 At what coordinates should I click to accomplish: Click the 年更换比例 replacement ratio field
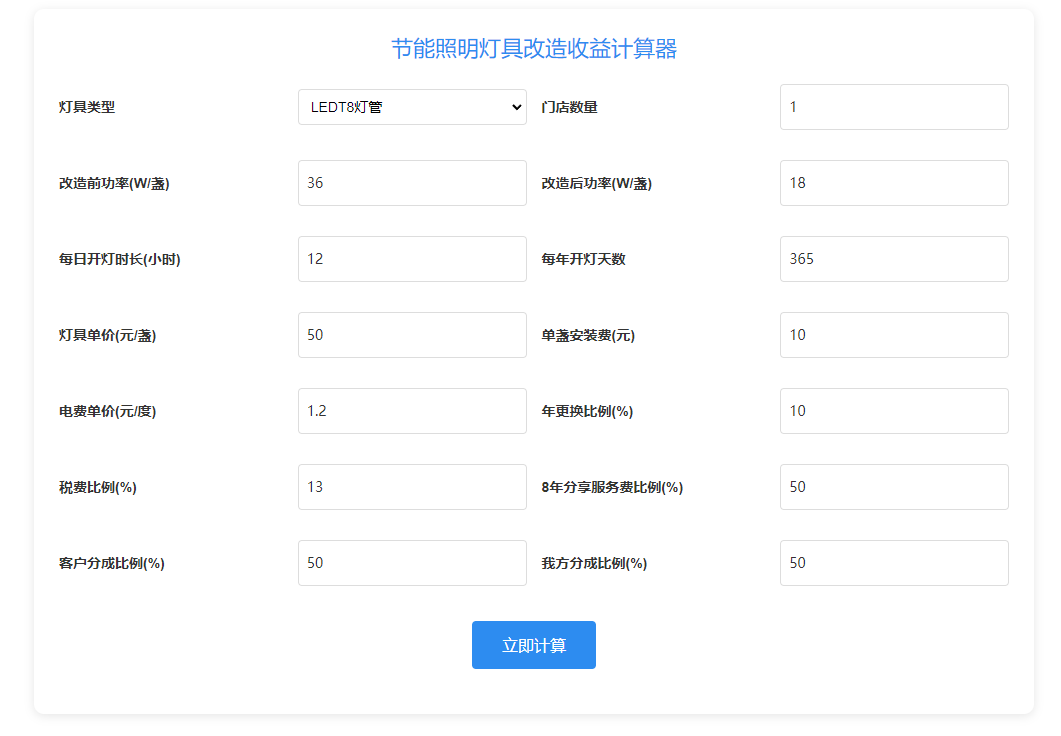click(893, 411)
